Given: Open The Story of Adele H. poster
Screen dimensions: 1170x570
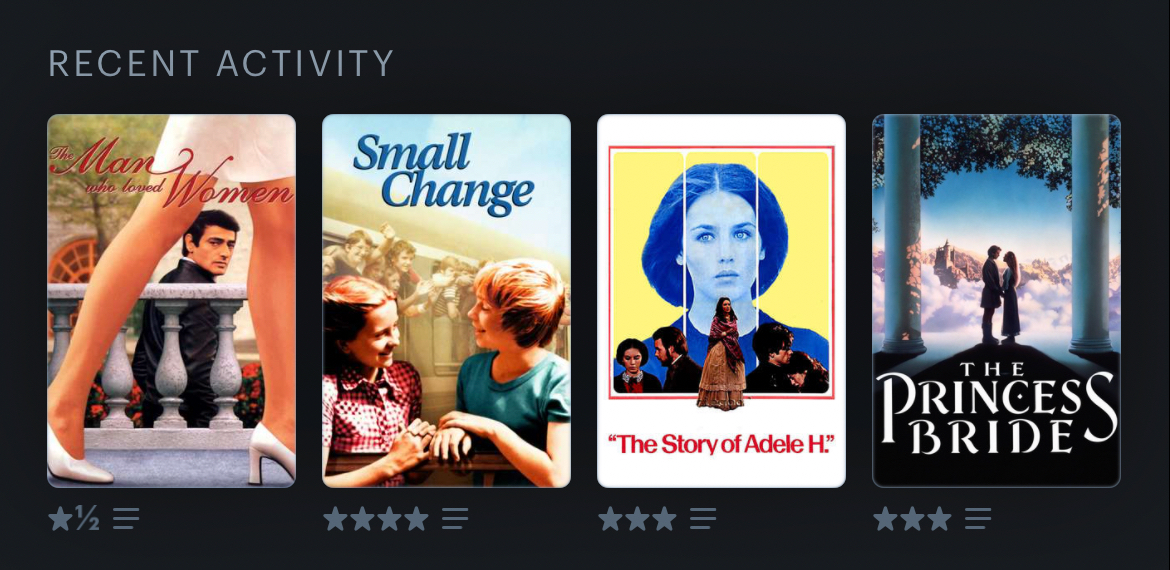Looking at the screenshot, I should pos(722,301).
